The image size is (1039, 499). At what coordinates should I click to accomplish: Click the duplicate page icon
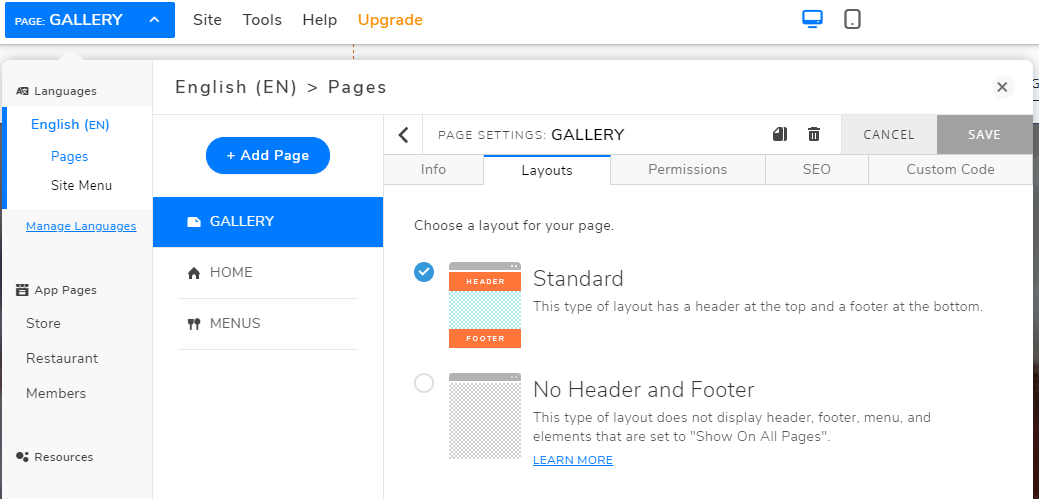(781, 134)
